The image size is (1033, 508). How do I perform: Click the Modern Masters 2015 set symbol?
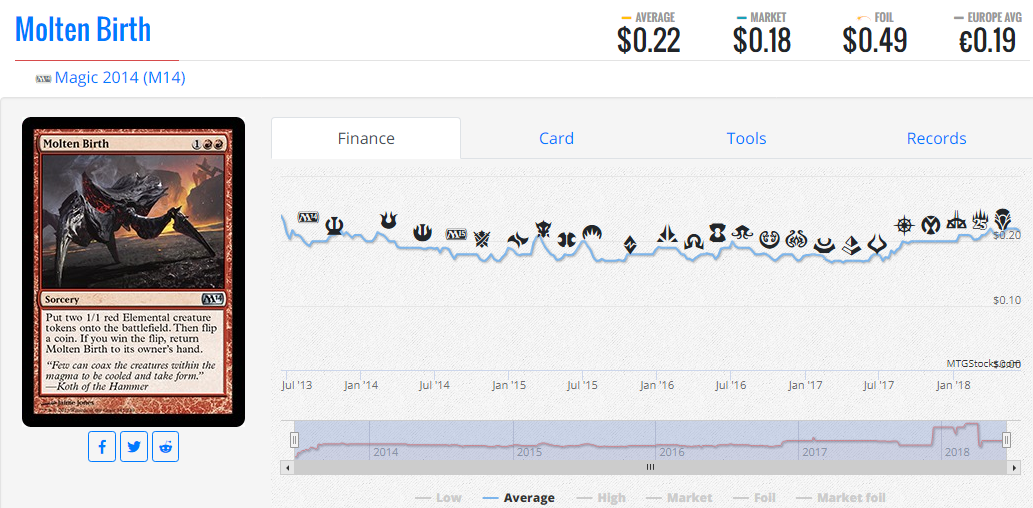point(567,239)
